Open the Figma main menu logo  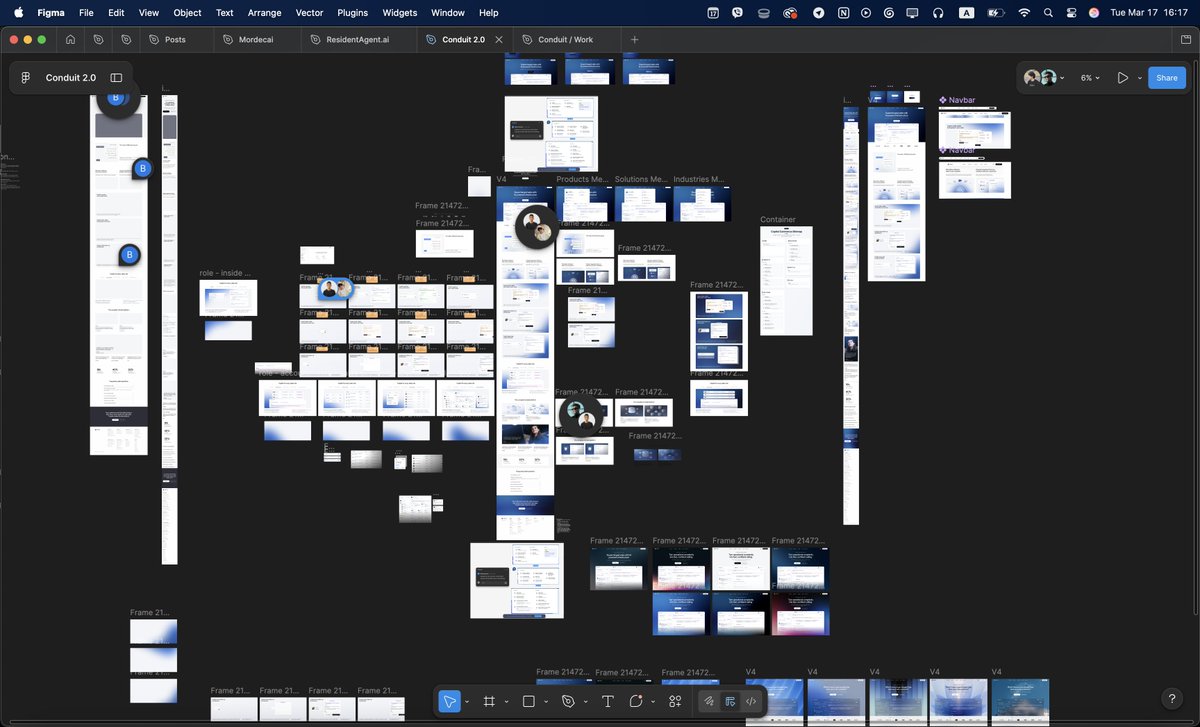pos(26,78)
